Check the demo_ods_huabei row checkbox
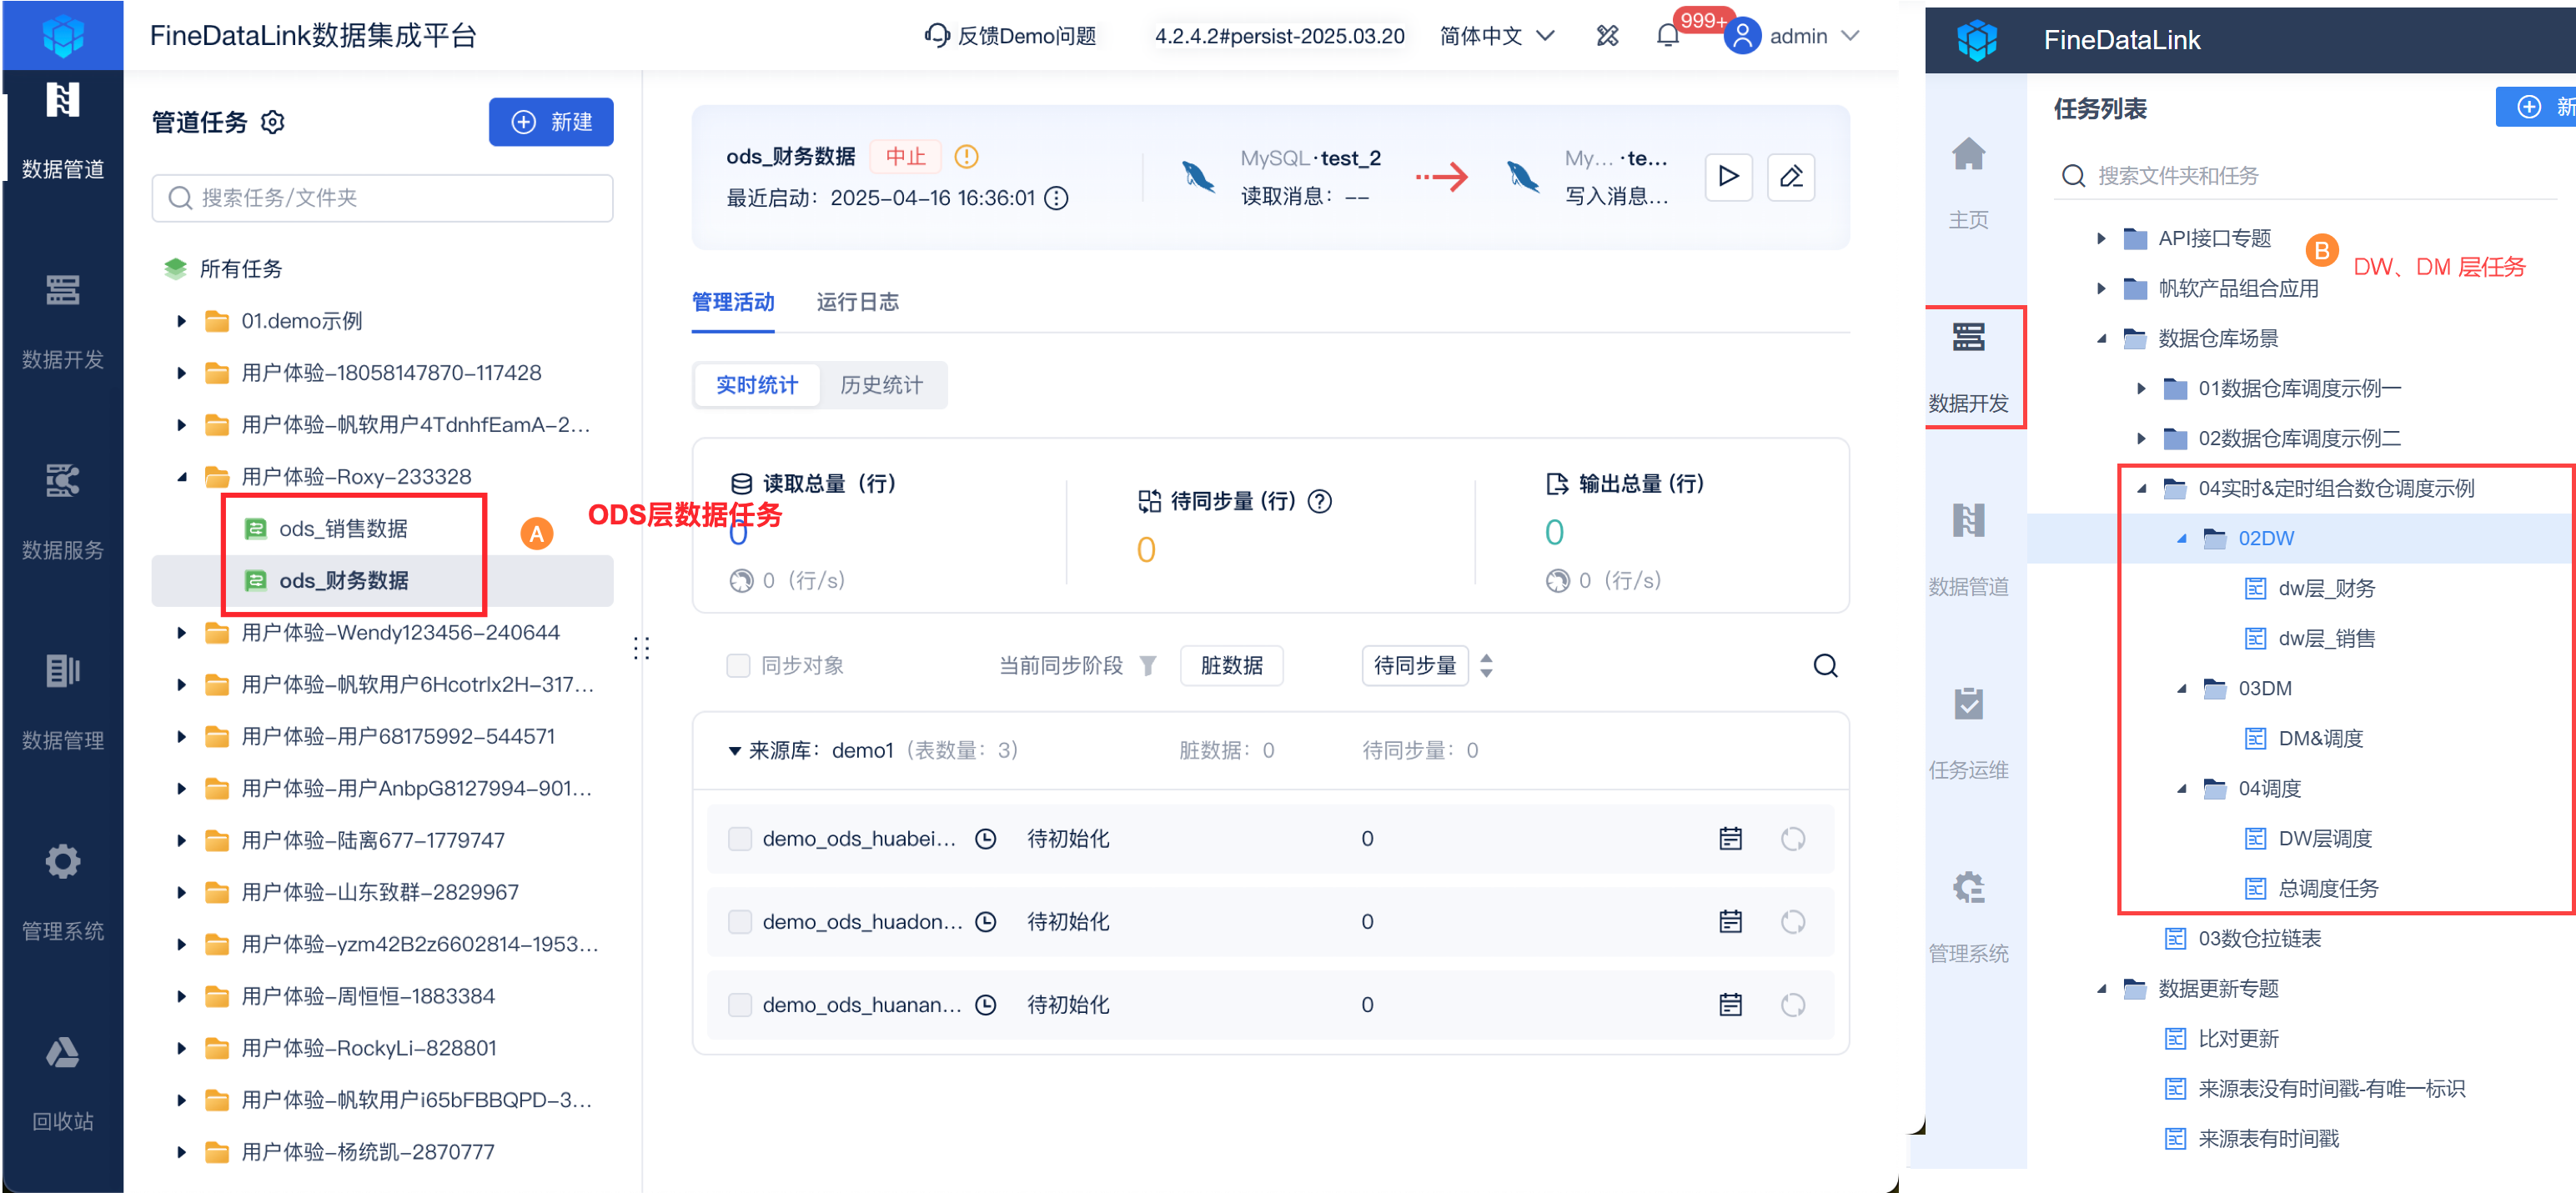Screen dimensions: 2576x1193 [740, 839]
